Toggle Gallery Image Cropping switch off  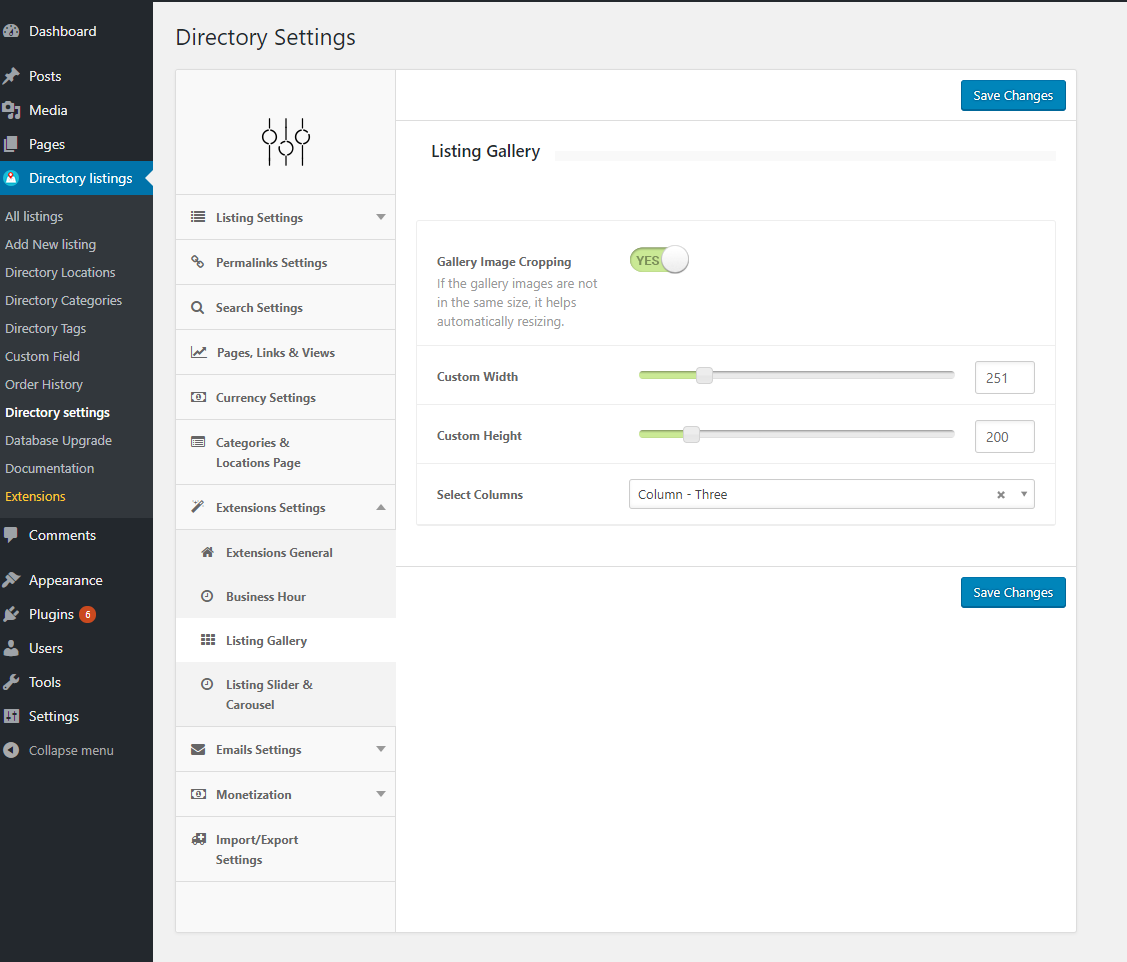[x=659, y=260]
